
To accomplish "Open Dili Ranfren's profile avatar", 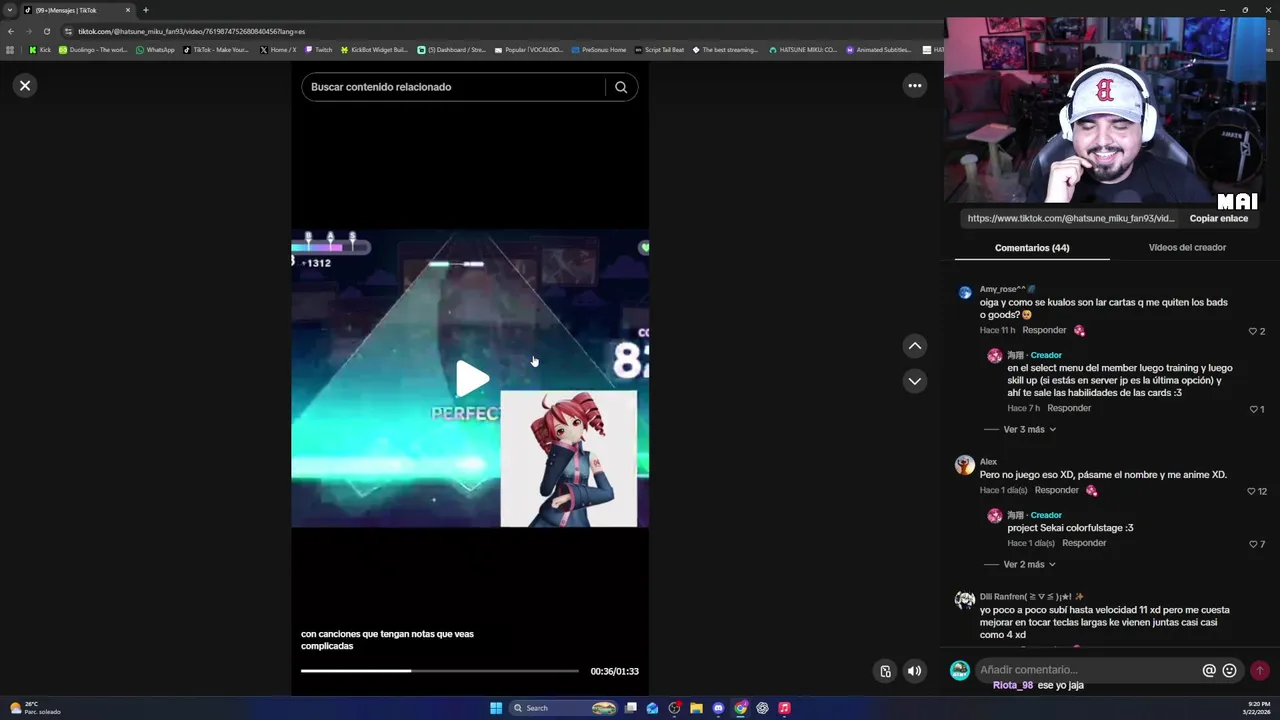I will coord(965,600).
